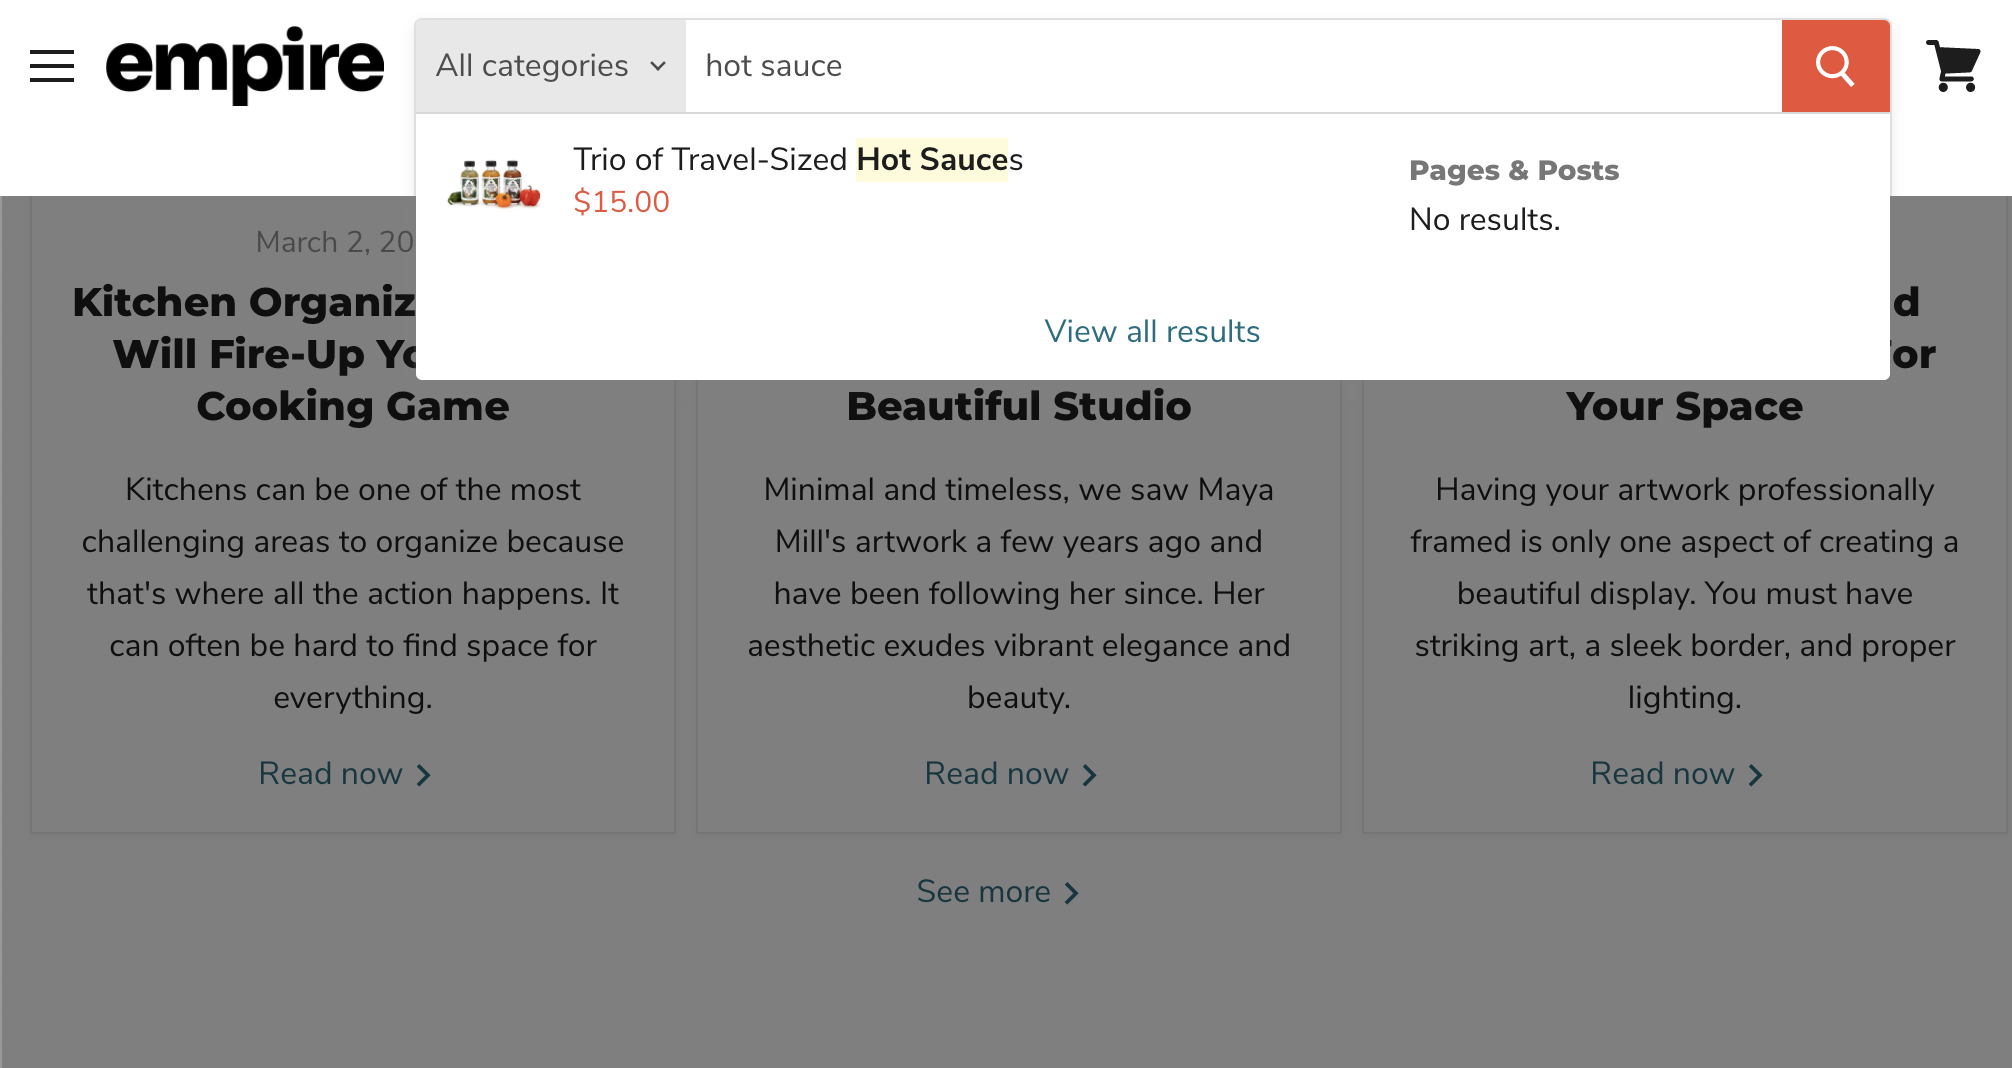Read now under the Kitchen Organization article
The width and height of the screenshot is (2012, 1068).
tap(344, 774)
